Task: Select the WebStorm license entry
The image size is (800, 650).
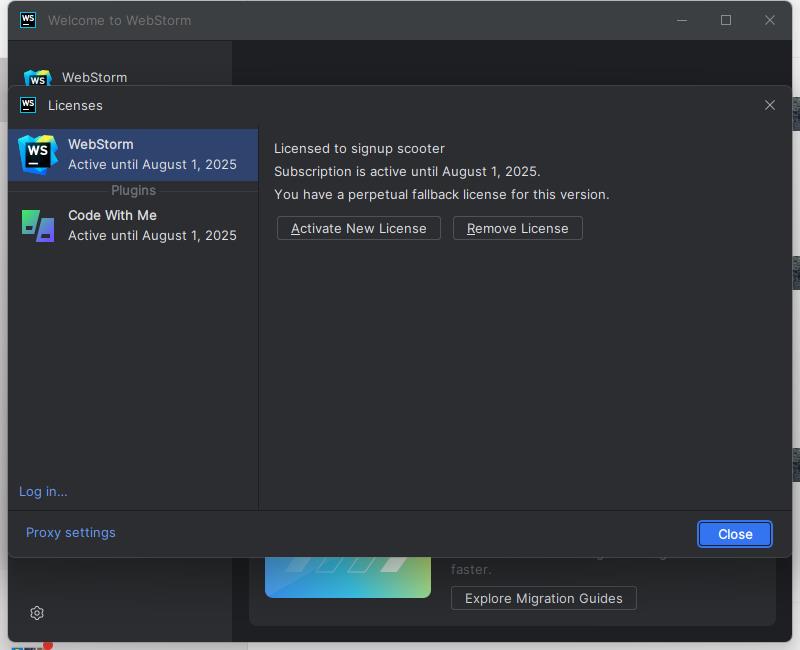Action: point(133,155)
